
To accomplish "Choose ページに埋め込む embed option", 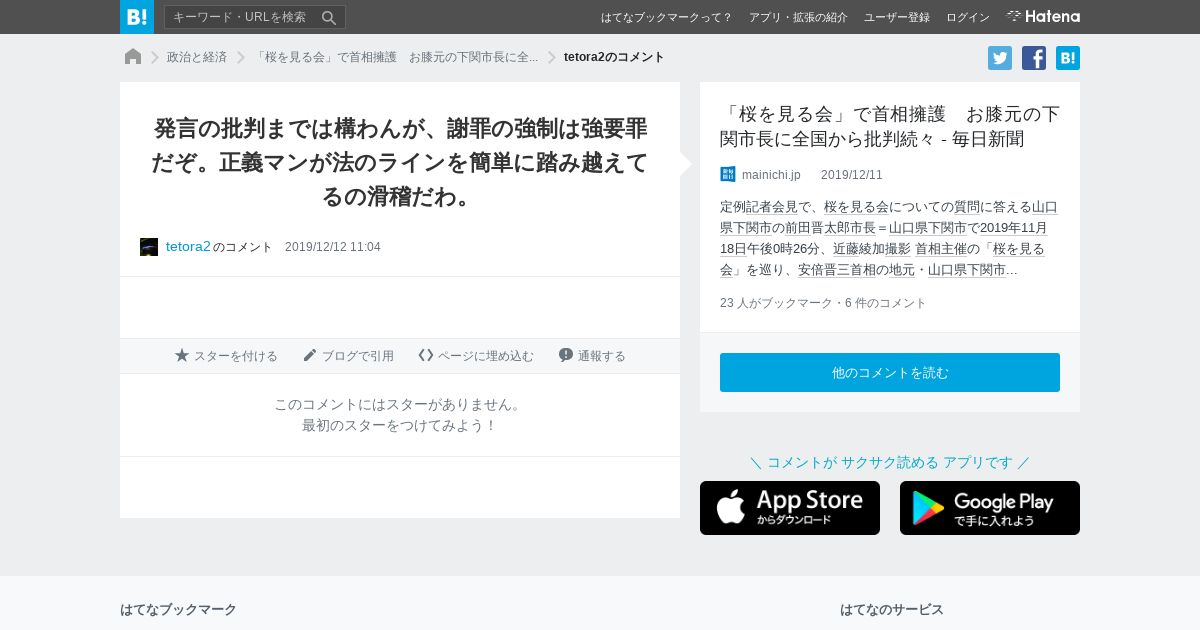I will (476, 356).
